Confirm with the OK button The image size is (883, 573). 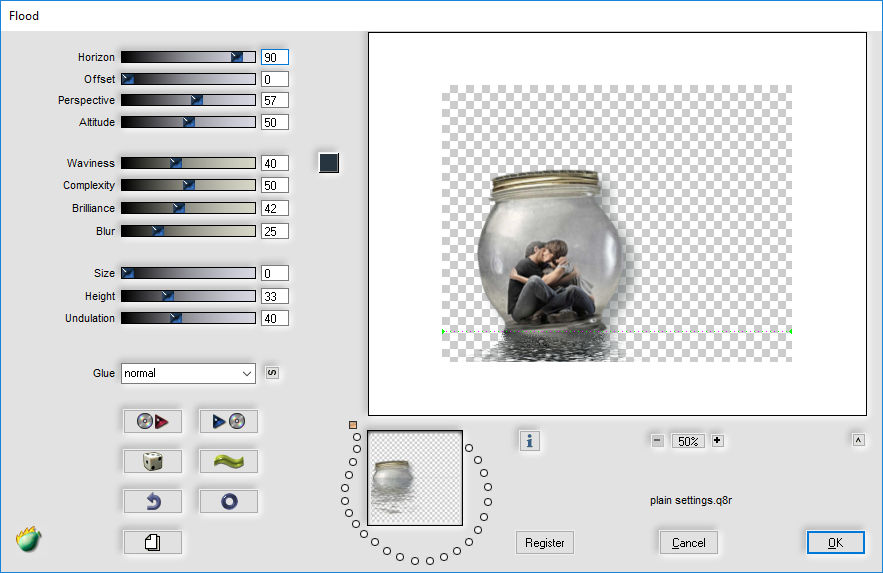(835, 543)
